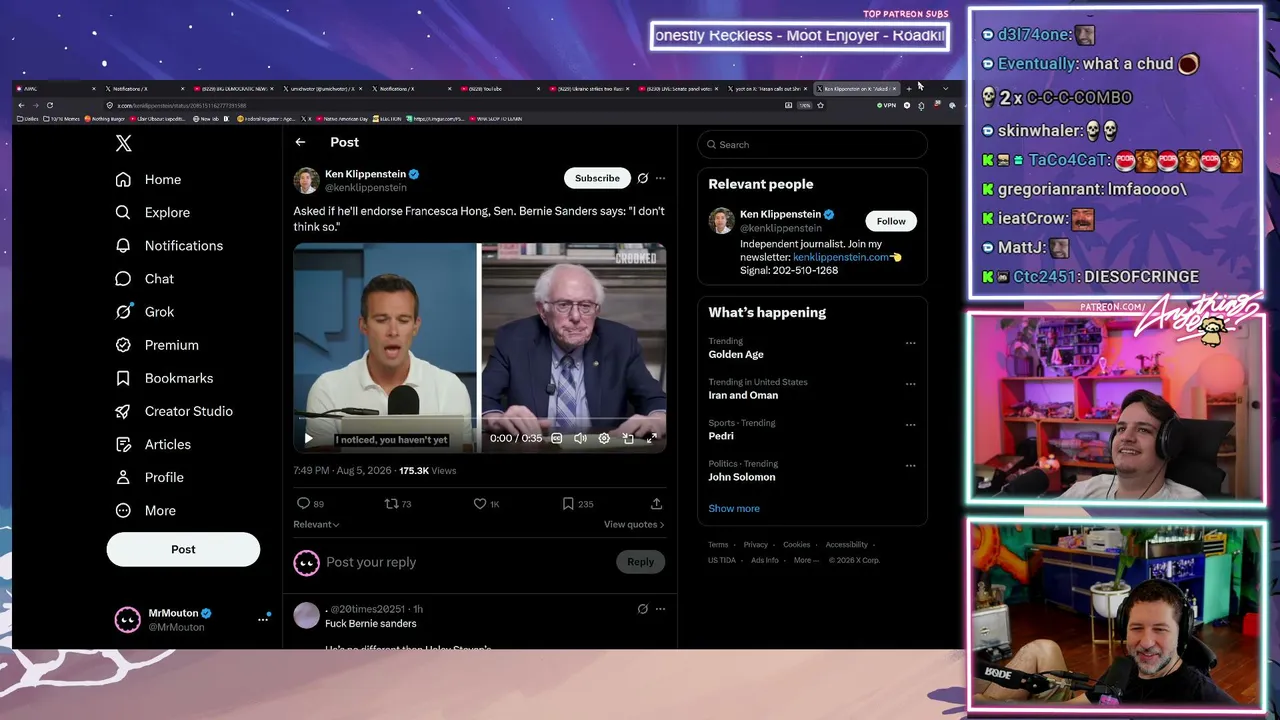Expand the video to fullscreen
Viewport: 1280px width, 720px height.
click(x=652, y=438)
